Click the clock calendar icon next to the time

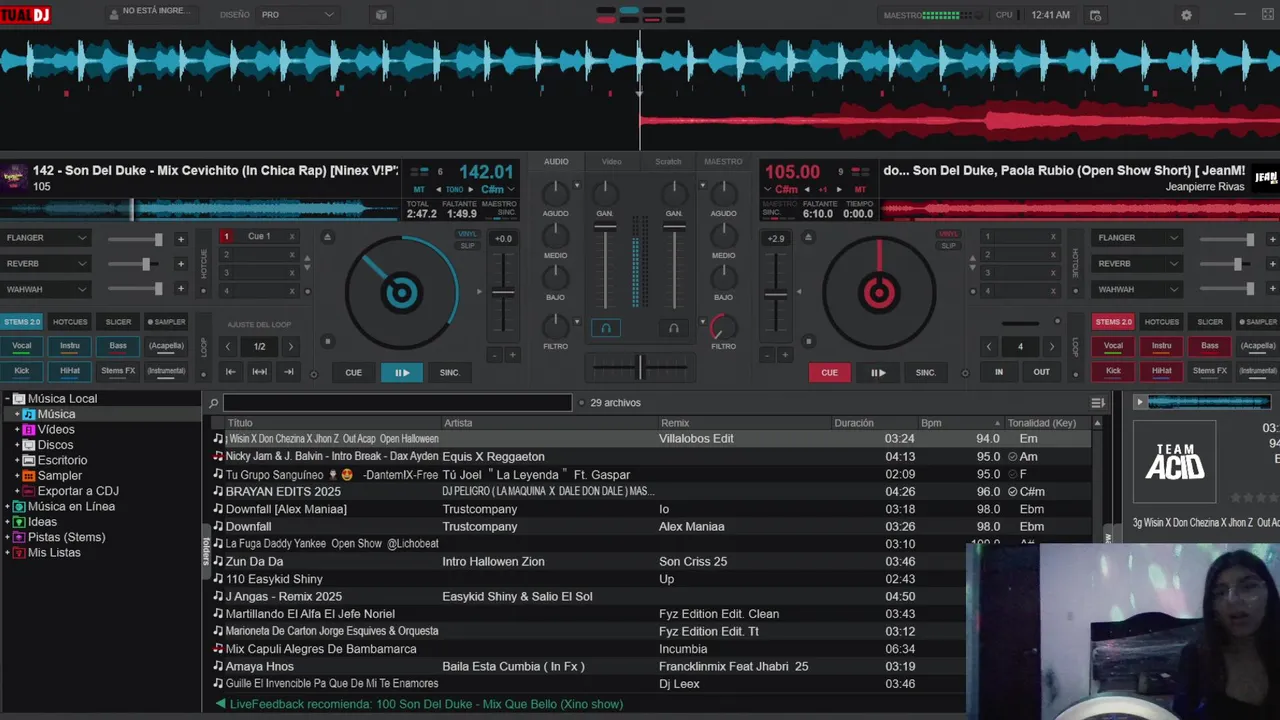[x=1095, y=15]
